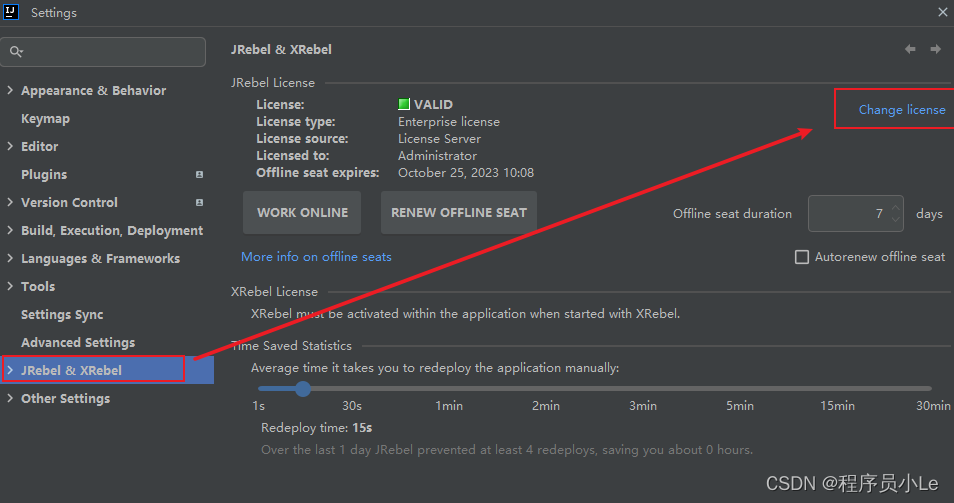Expand the Version Control chevron
Image resolution: width=954 pixels, height=503 pixels.
pos(10,202)
